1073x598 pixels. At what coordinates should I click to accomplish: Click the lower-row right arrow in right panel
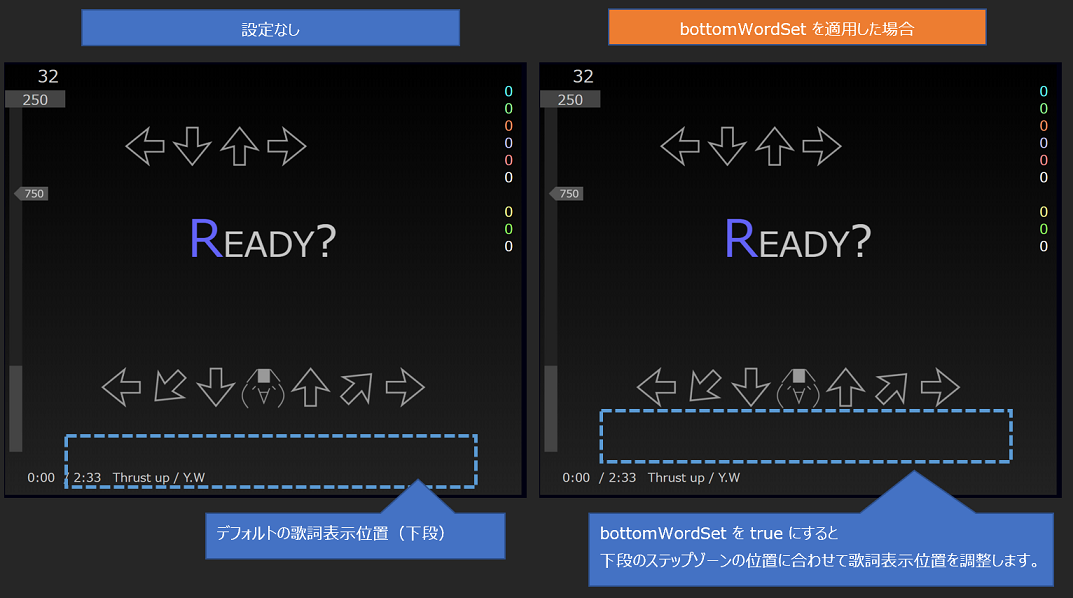tap(940, 387)
